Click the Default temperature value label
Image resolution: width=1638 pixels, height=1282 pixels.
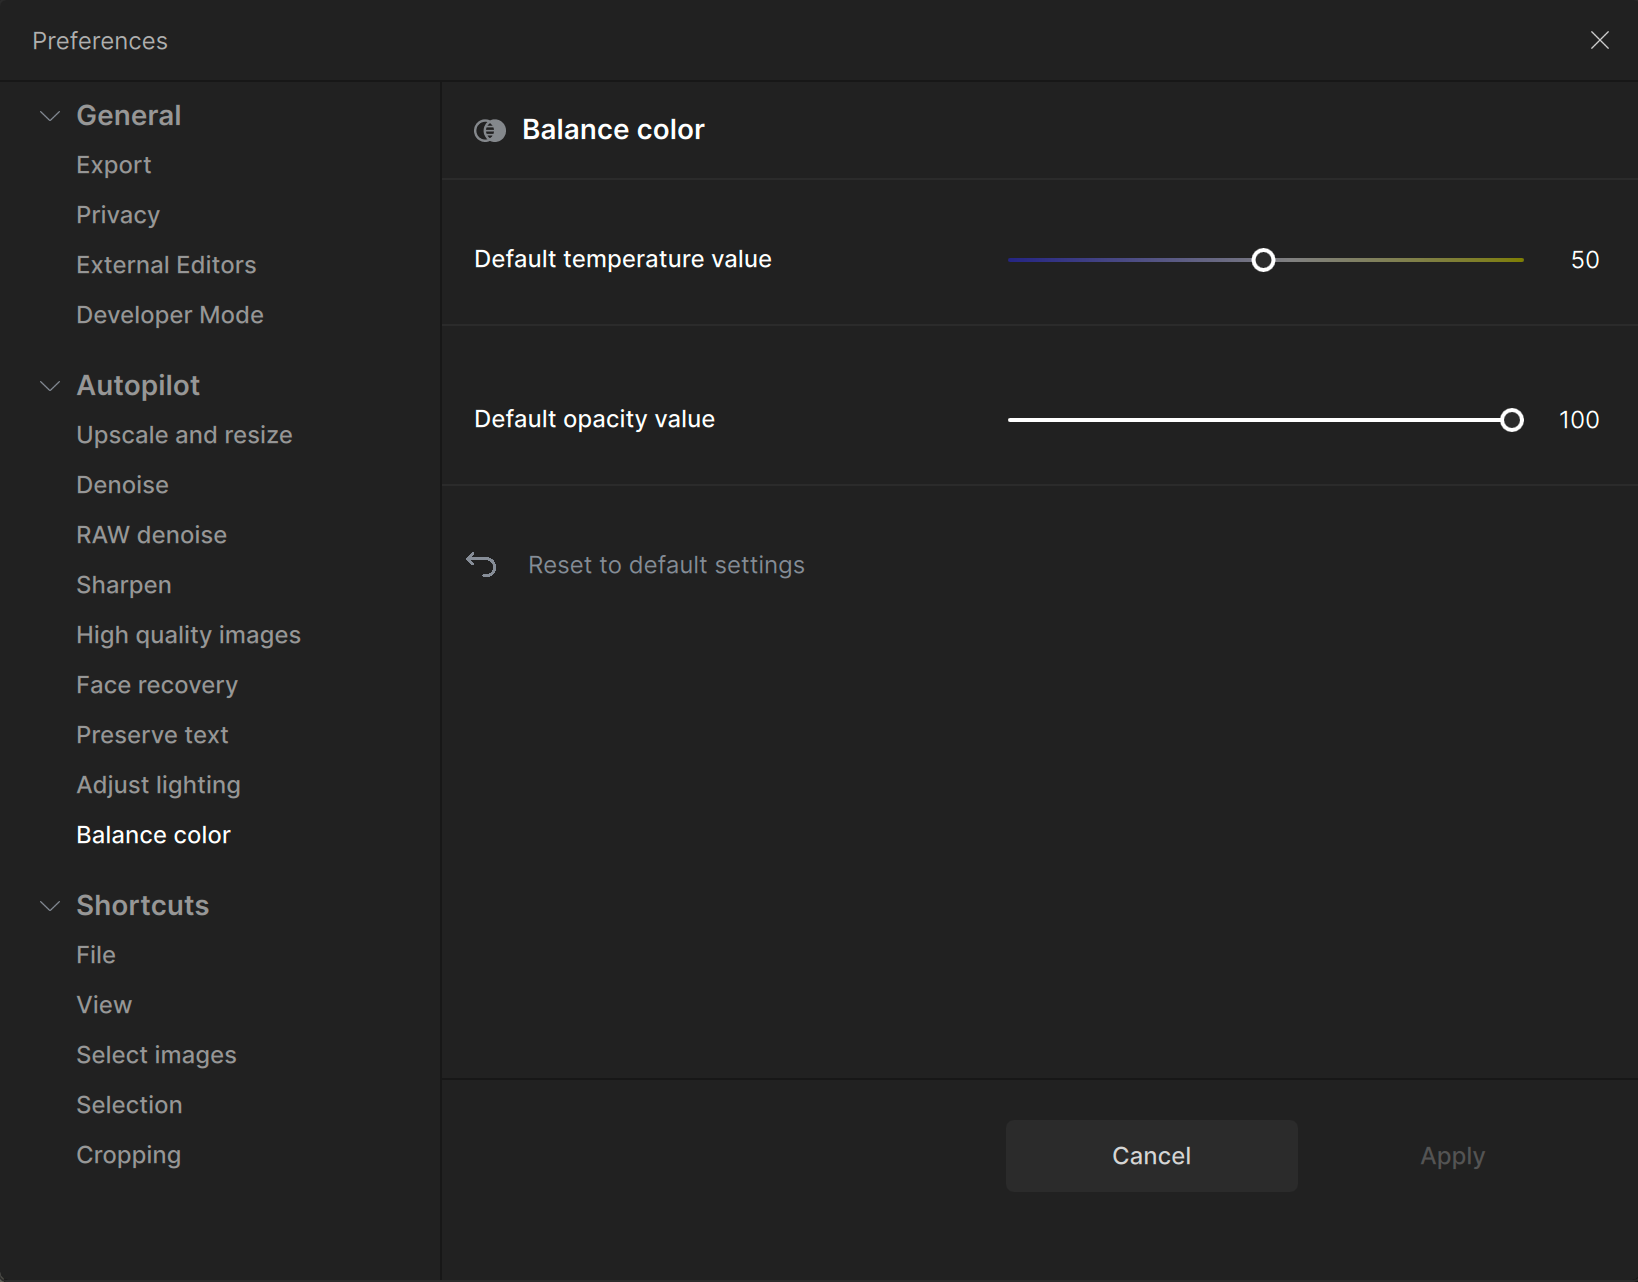pyautogui.click(x=623, y=259)
